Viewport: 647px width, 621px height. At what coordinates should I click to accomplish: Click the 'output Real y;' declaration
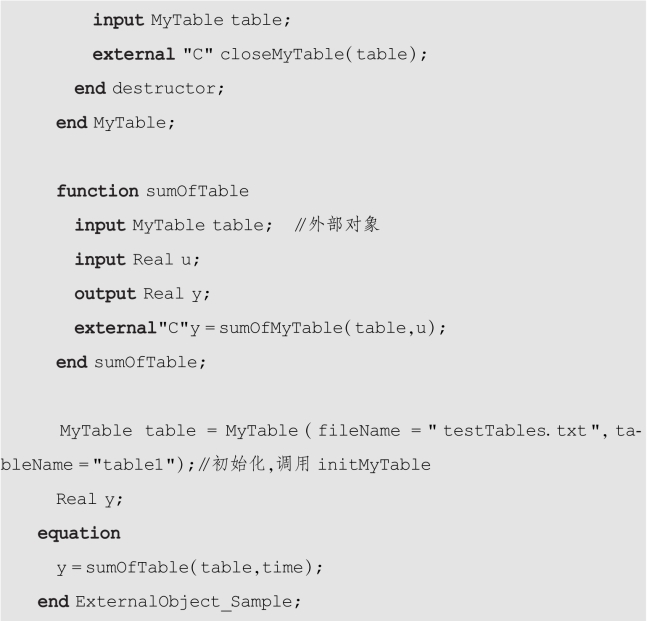(142, 294)
